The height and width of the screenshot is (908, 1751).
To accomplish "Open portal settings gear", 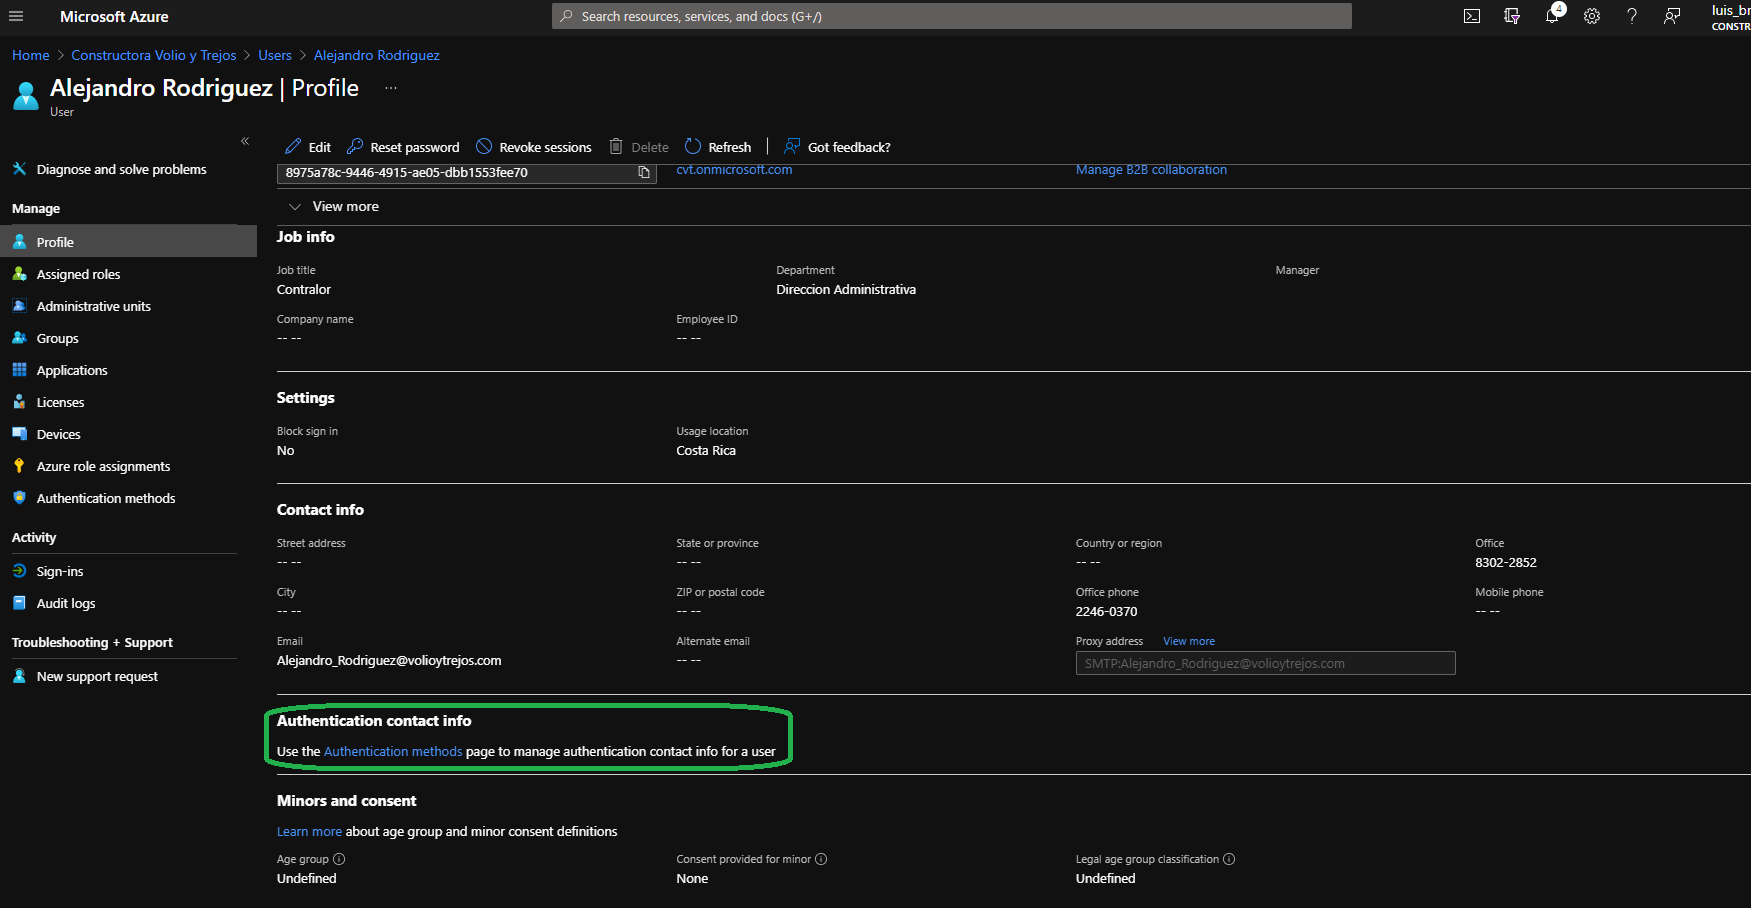I will click(1592, 16).
